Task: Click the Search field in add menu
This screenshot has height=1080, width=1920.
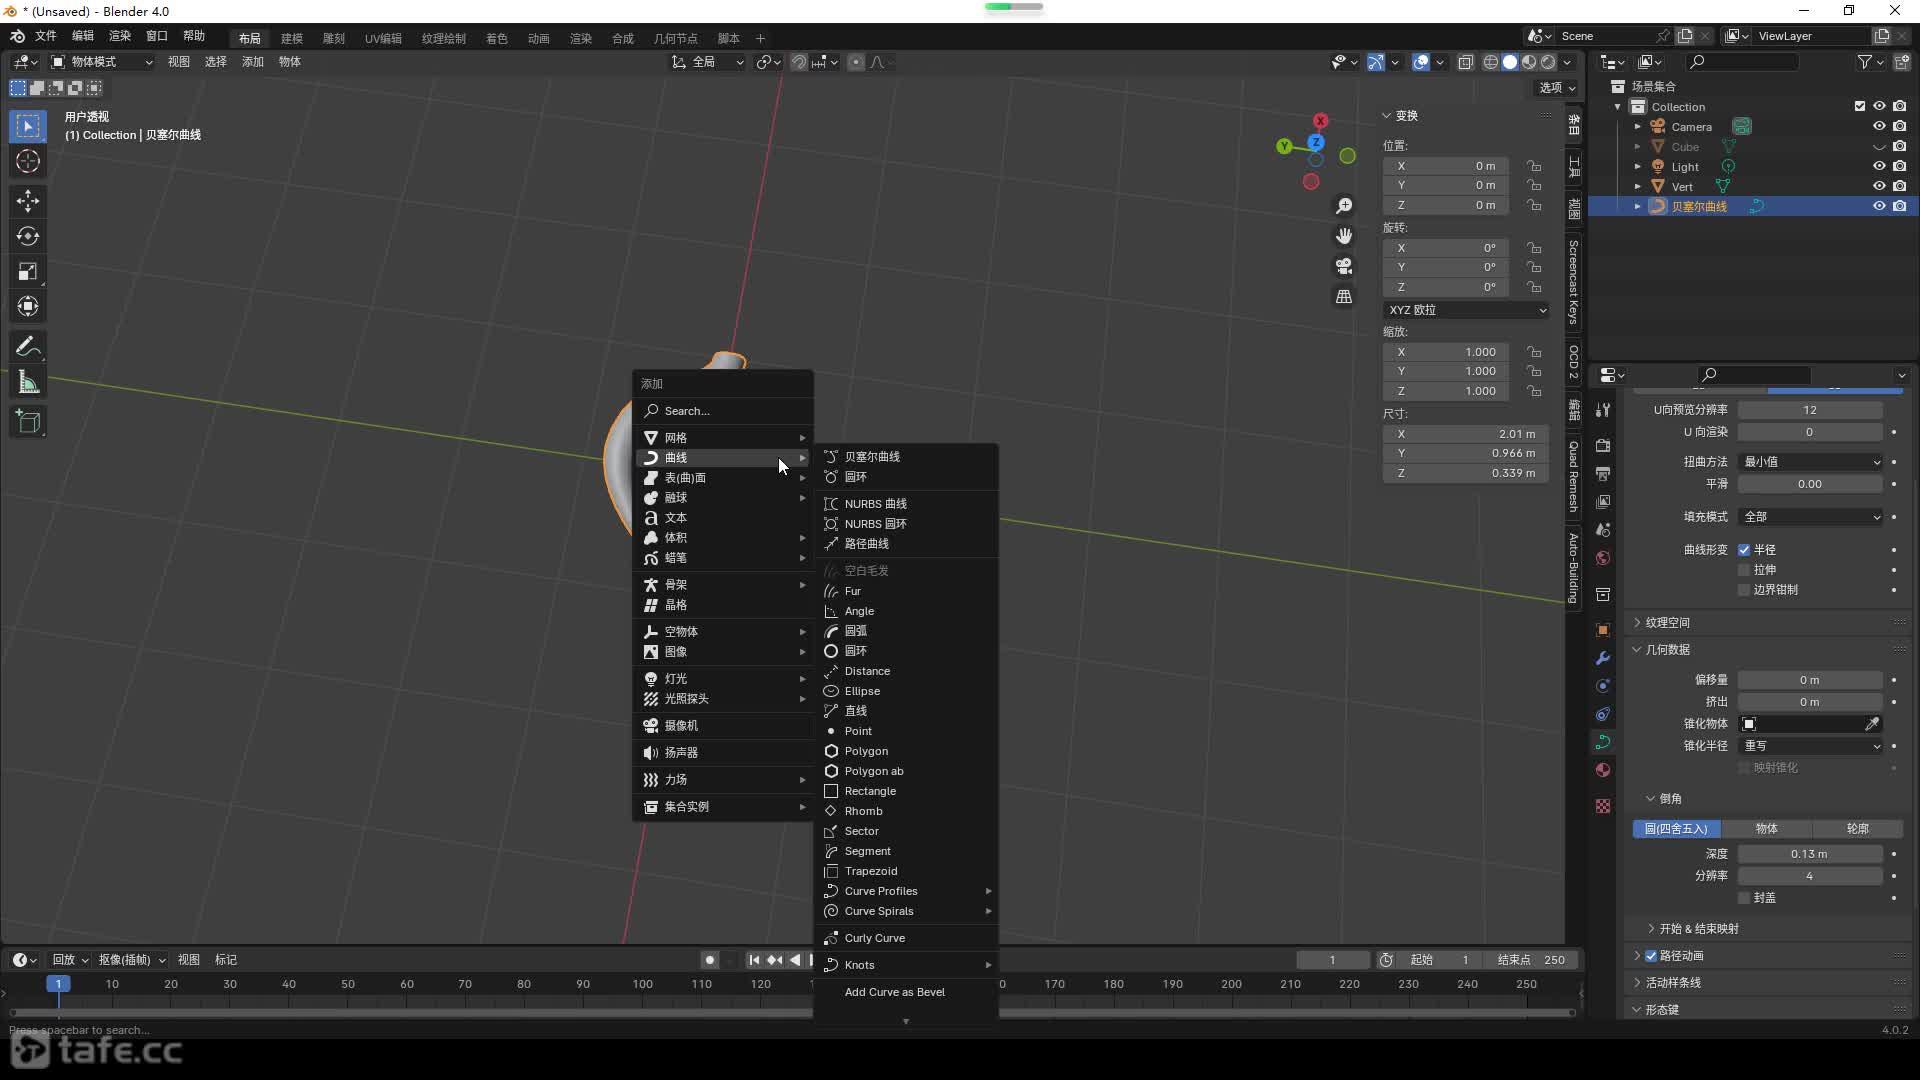Action: pyautogui.click(x=723, y=411)
